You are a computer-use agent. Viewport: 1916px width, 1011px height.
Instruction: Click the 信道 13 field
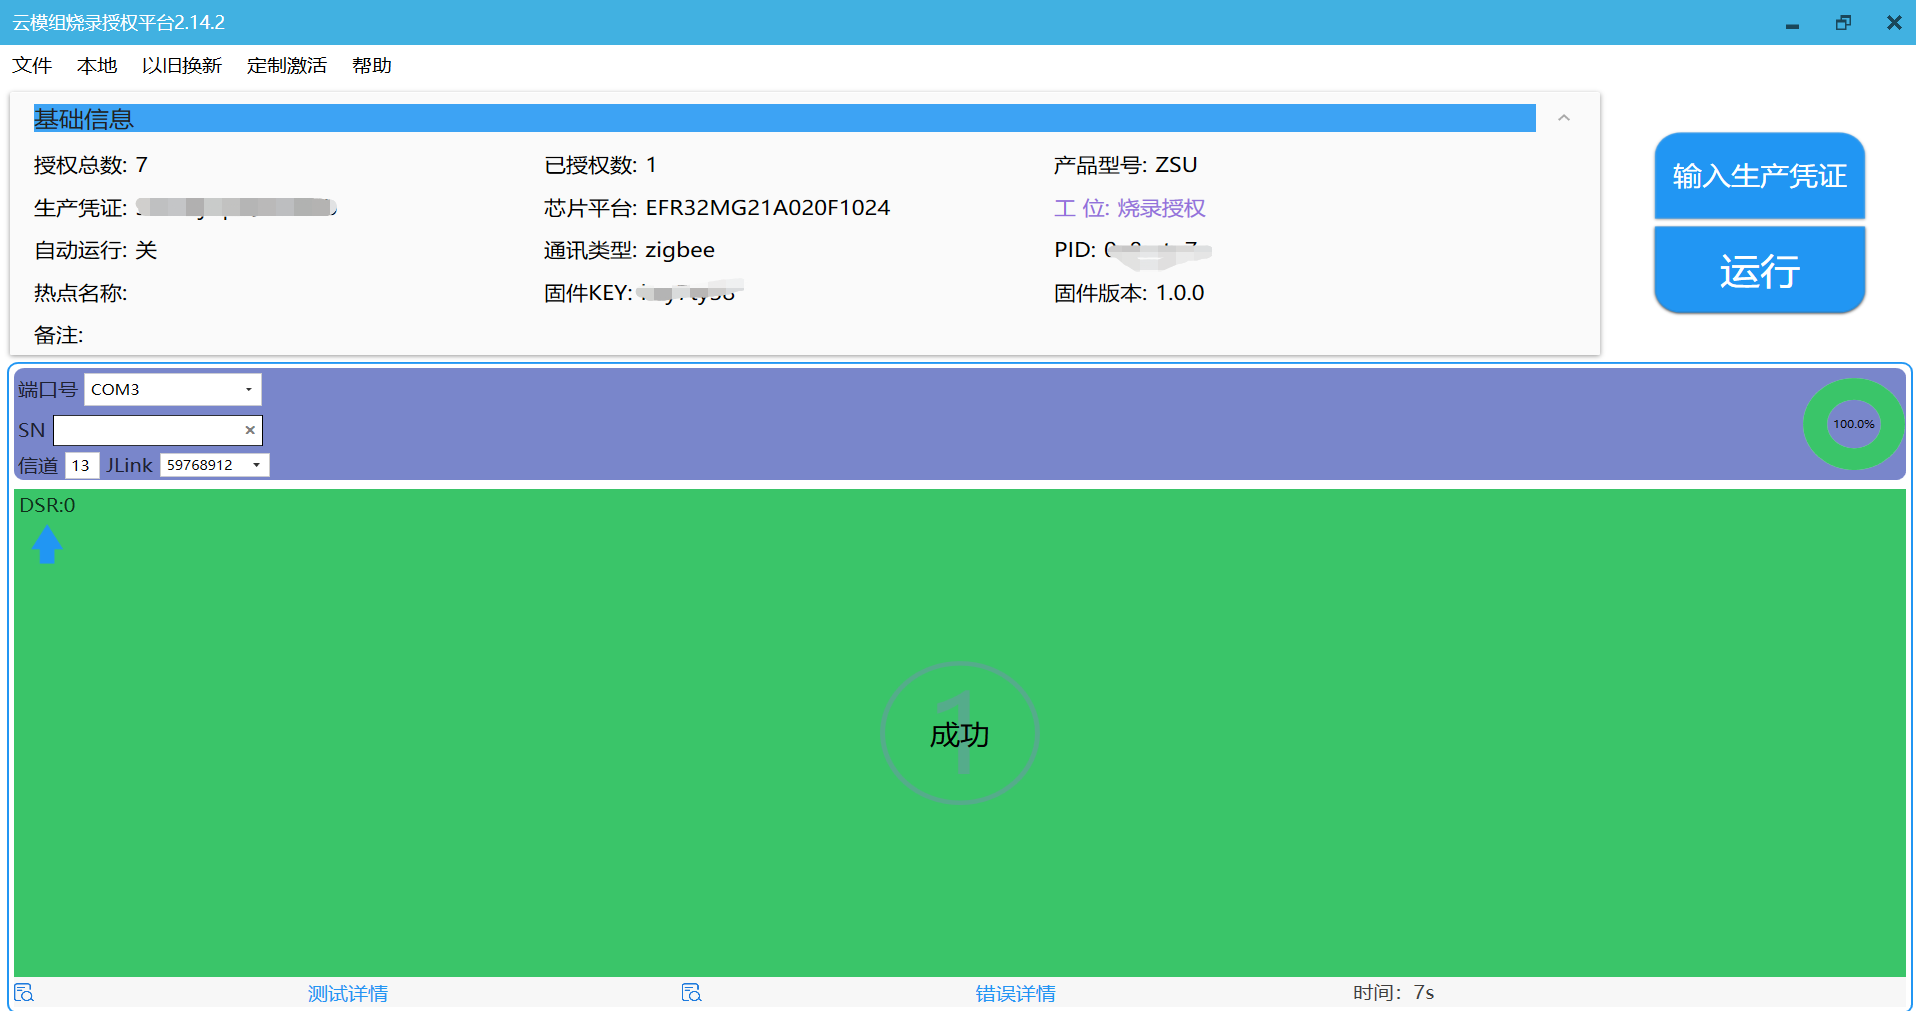tap(81, 465)
